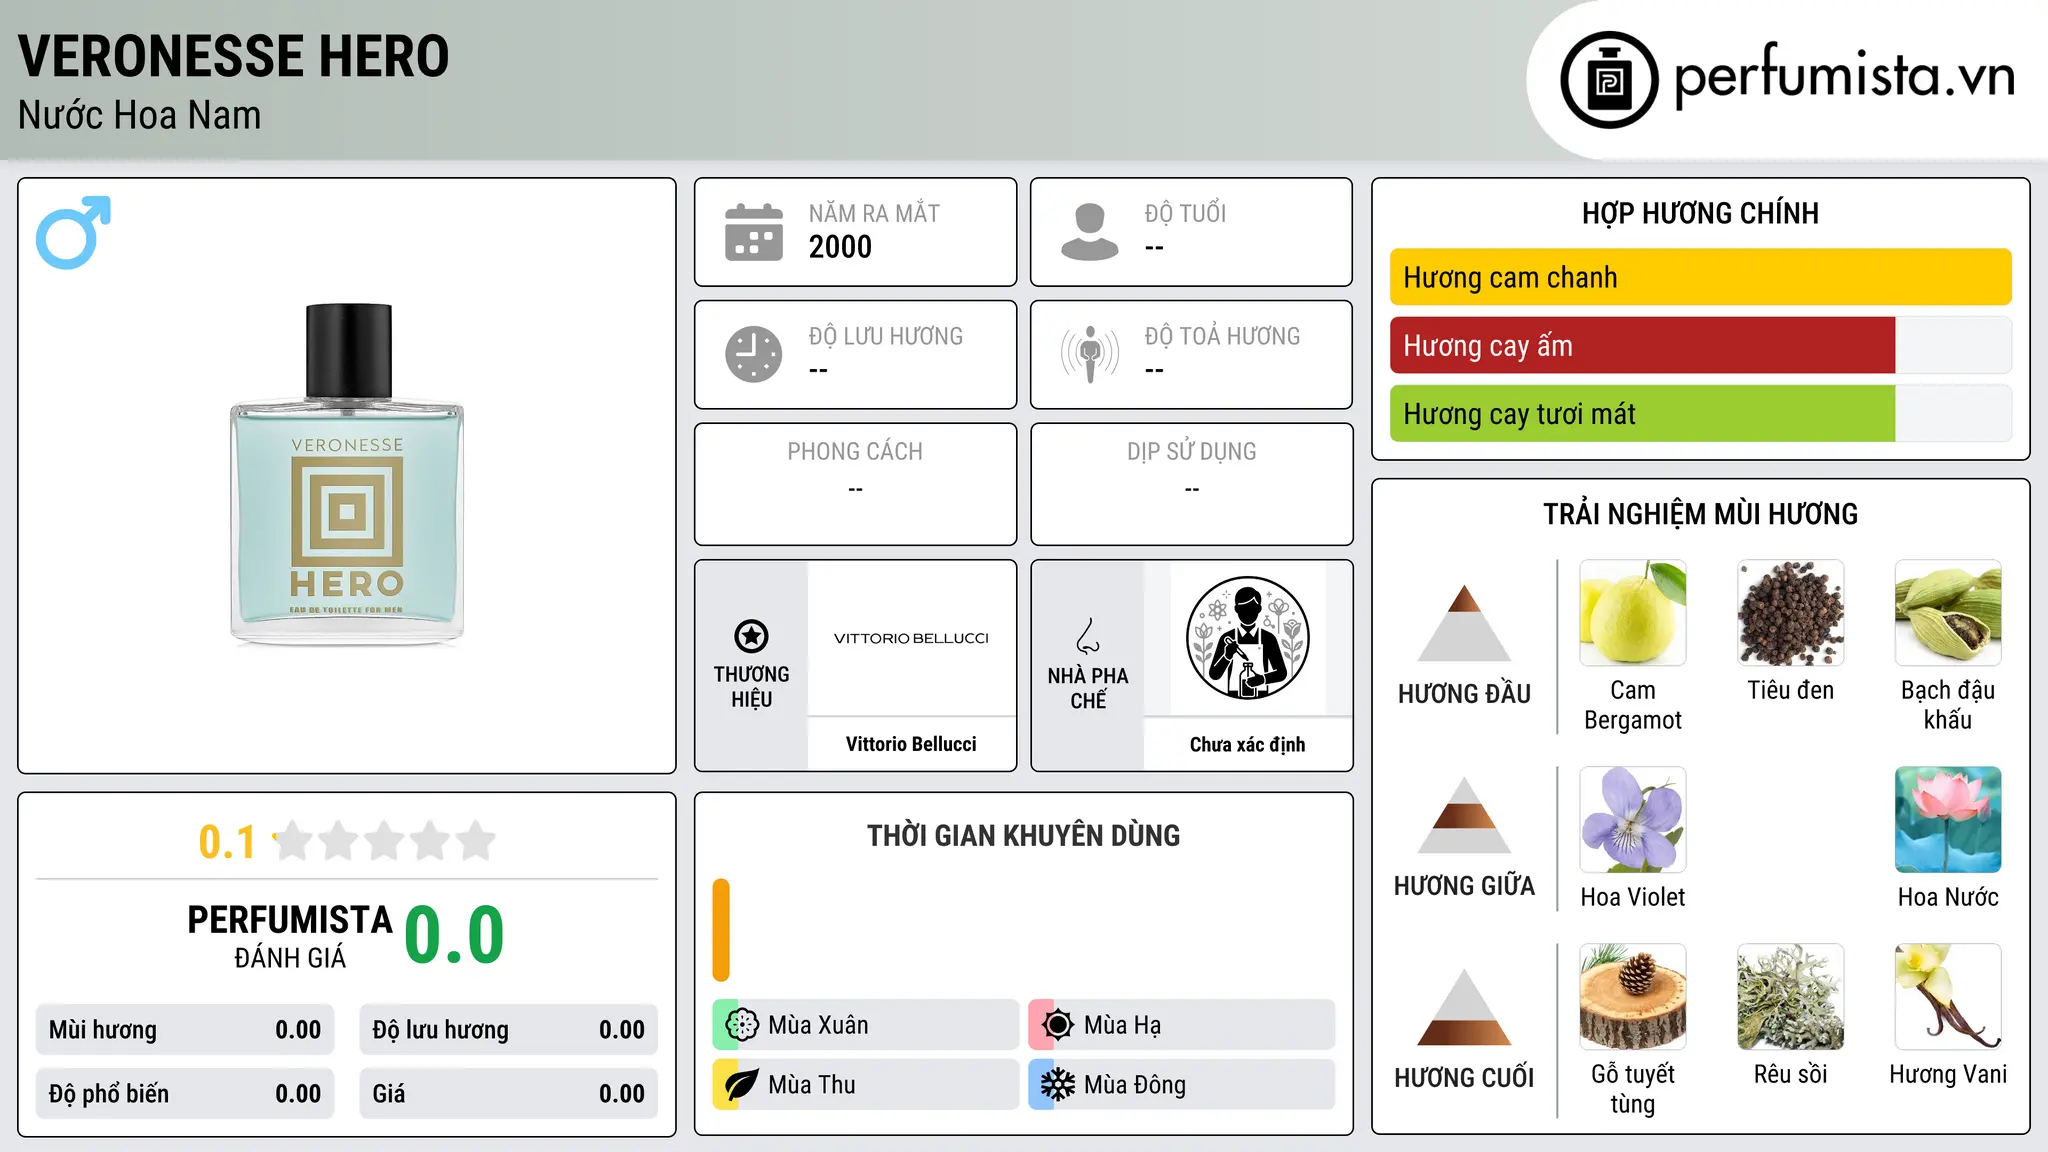Screen dimensions: 2048x1152
Task: Open the Hương Vani note image
Action: coord(1948,997)
